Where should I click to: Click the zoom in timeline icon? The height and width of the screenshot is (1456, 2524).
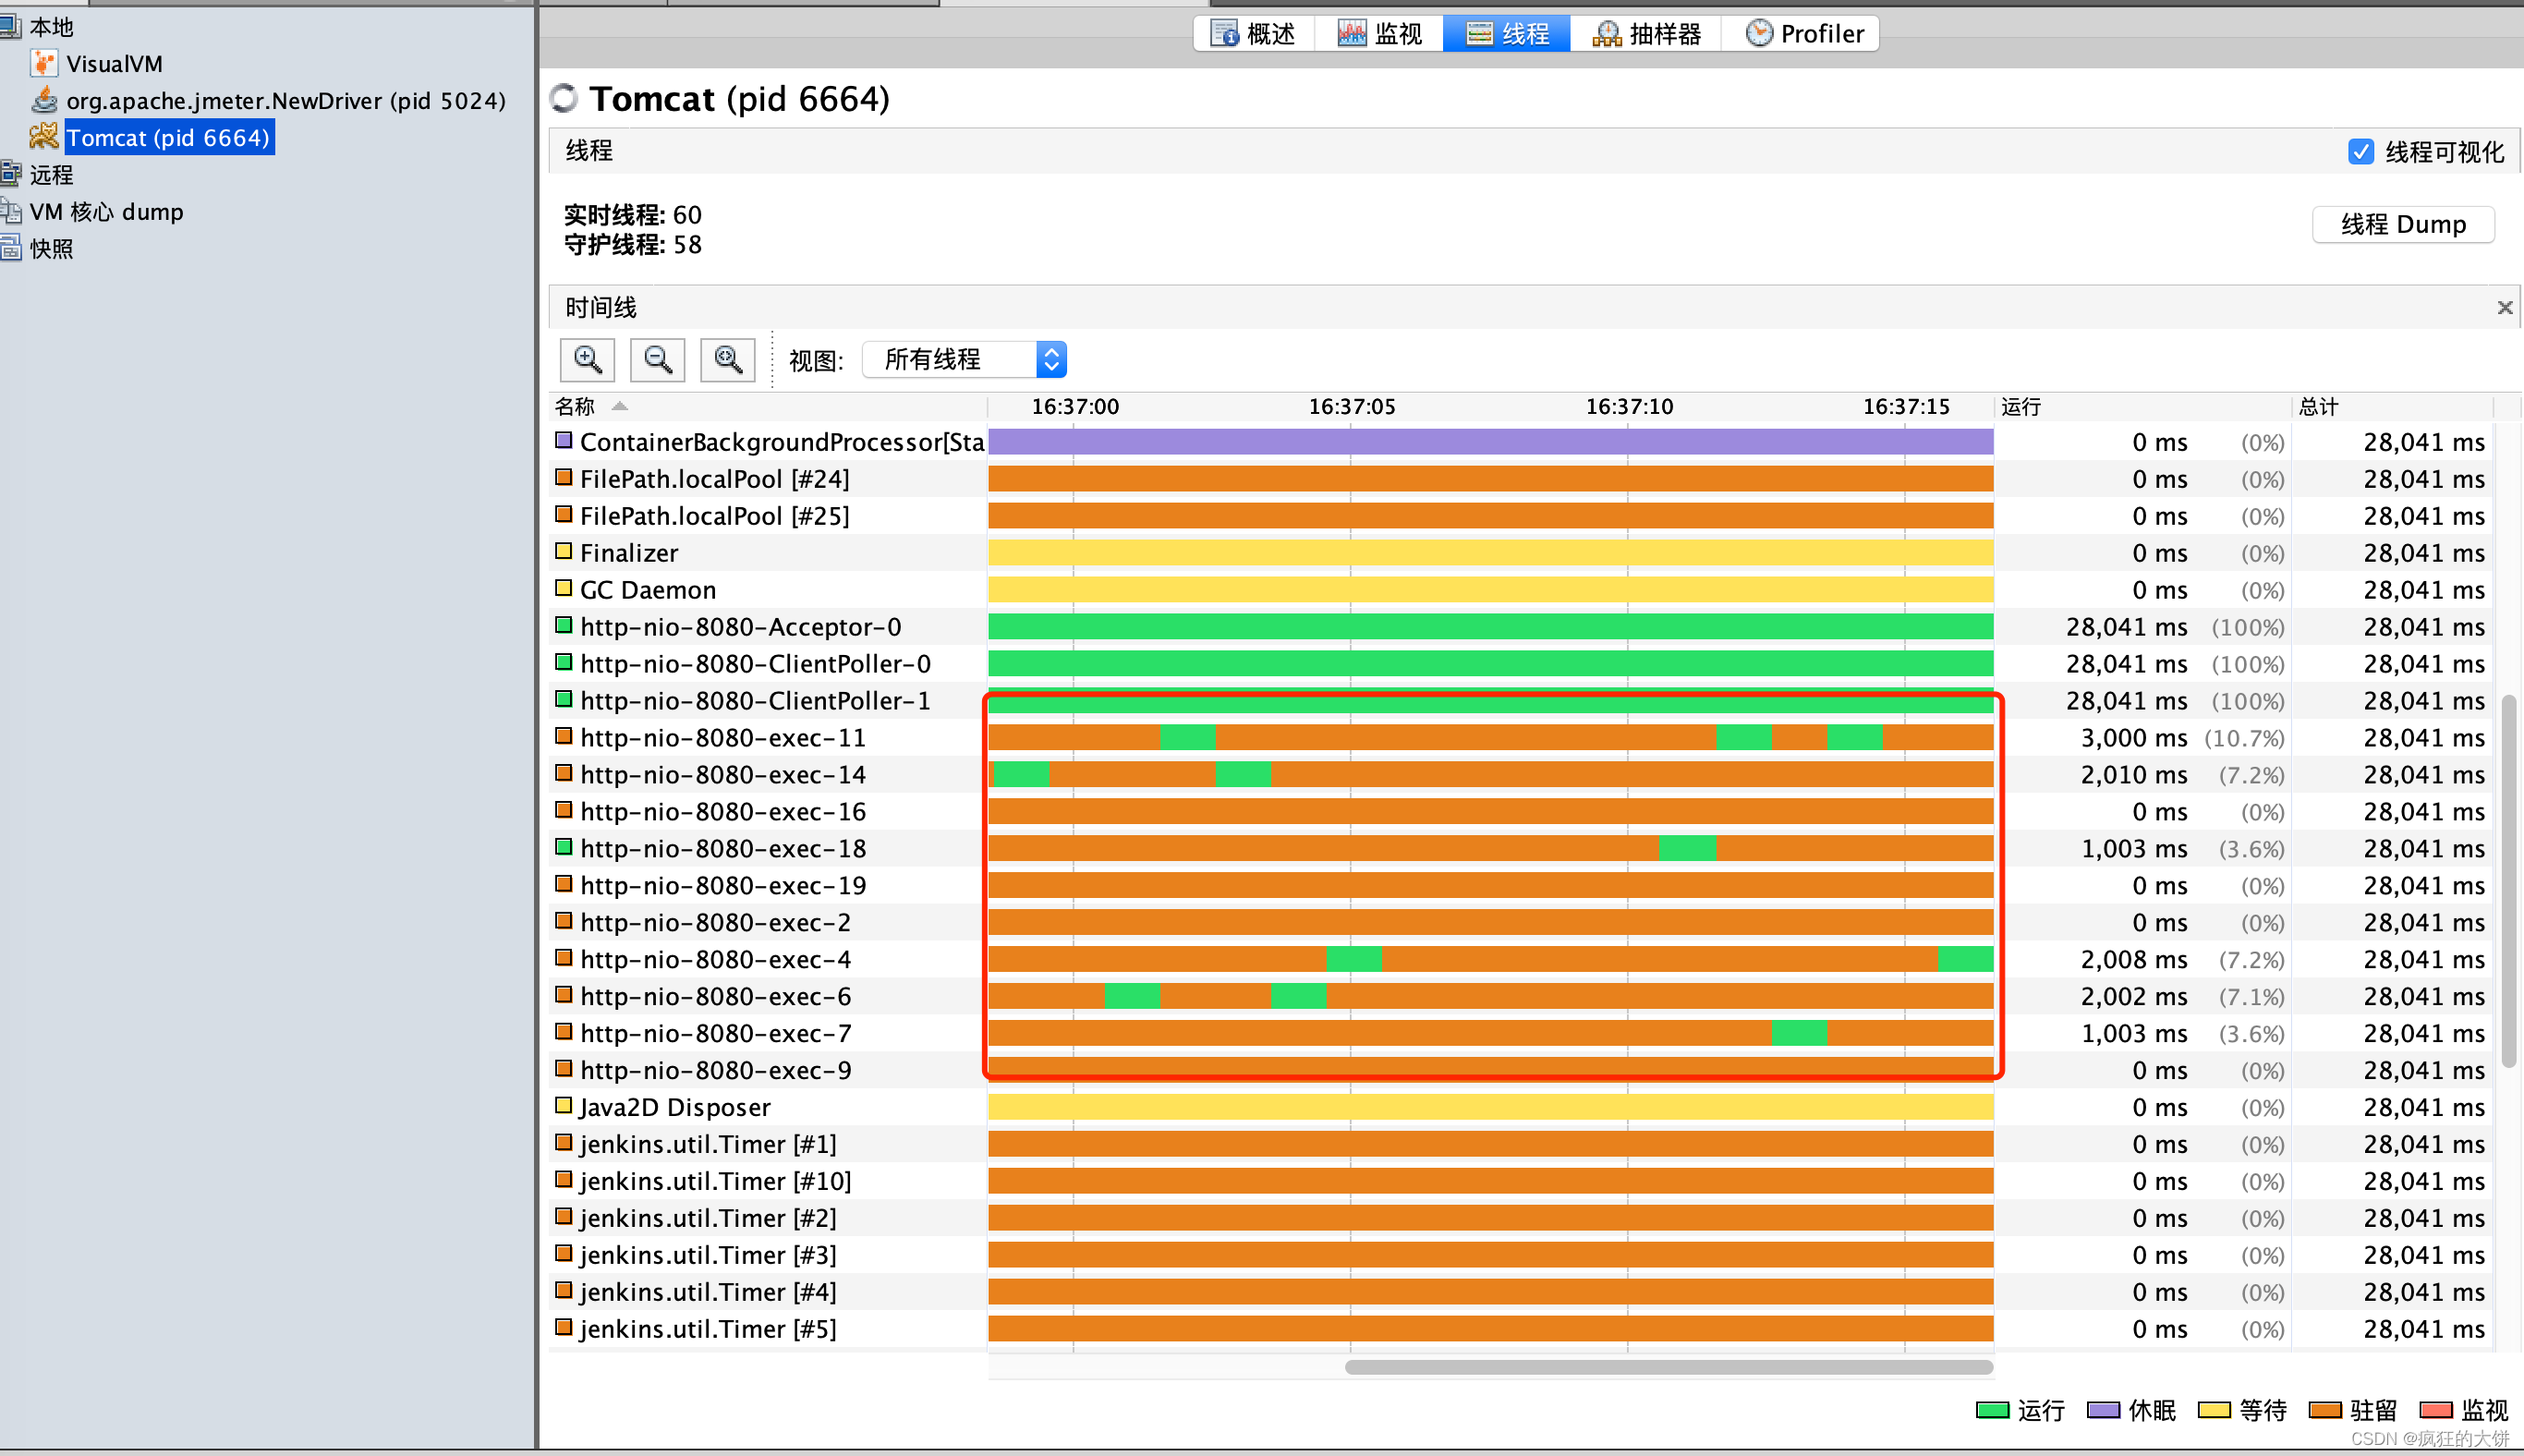587,360
